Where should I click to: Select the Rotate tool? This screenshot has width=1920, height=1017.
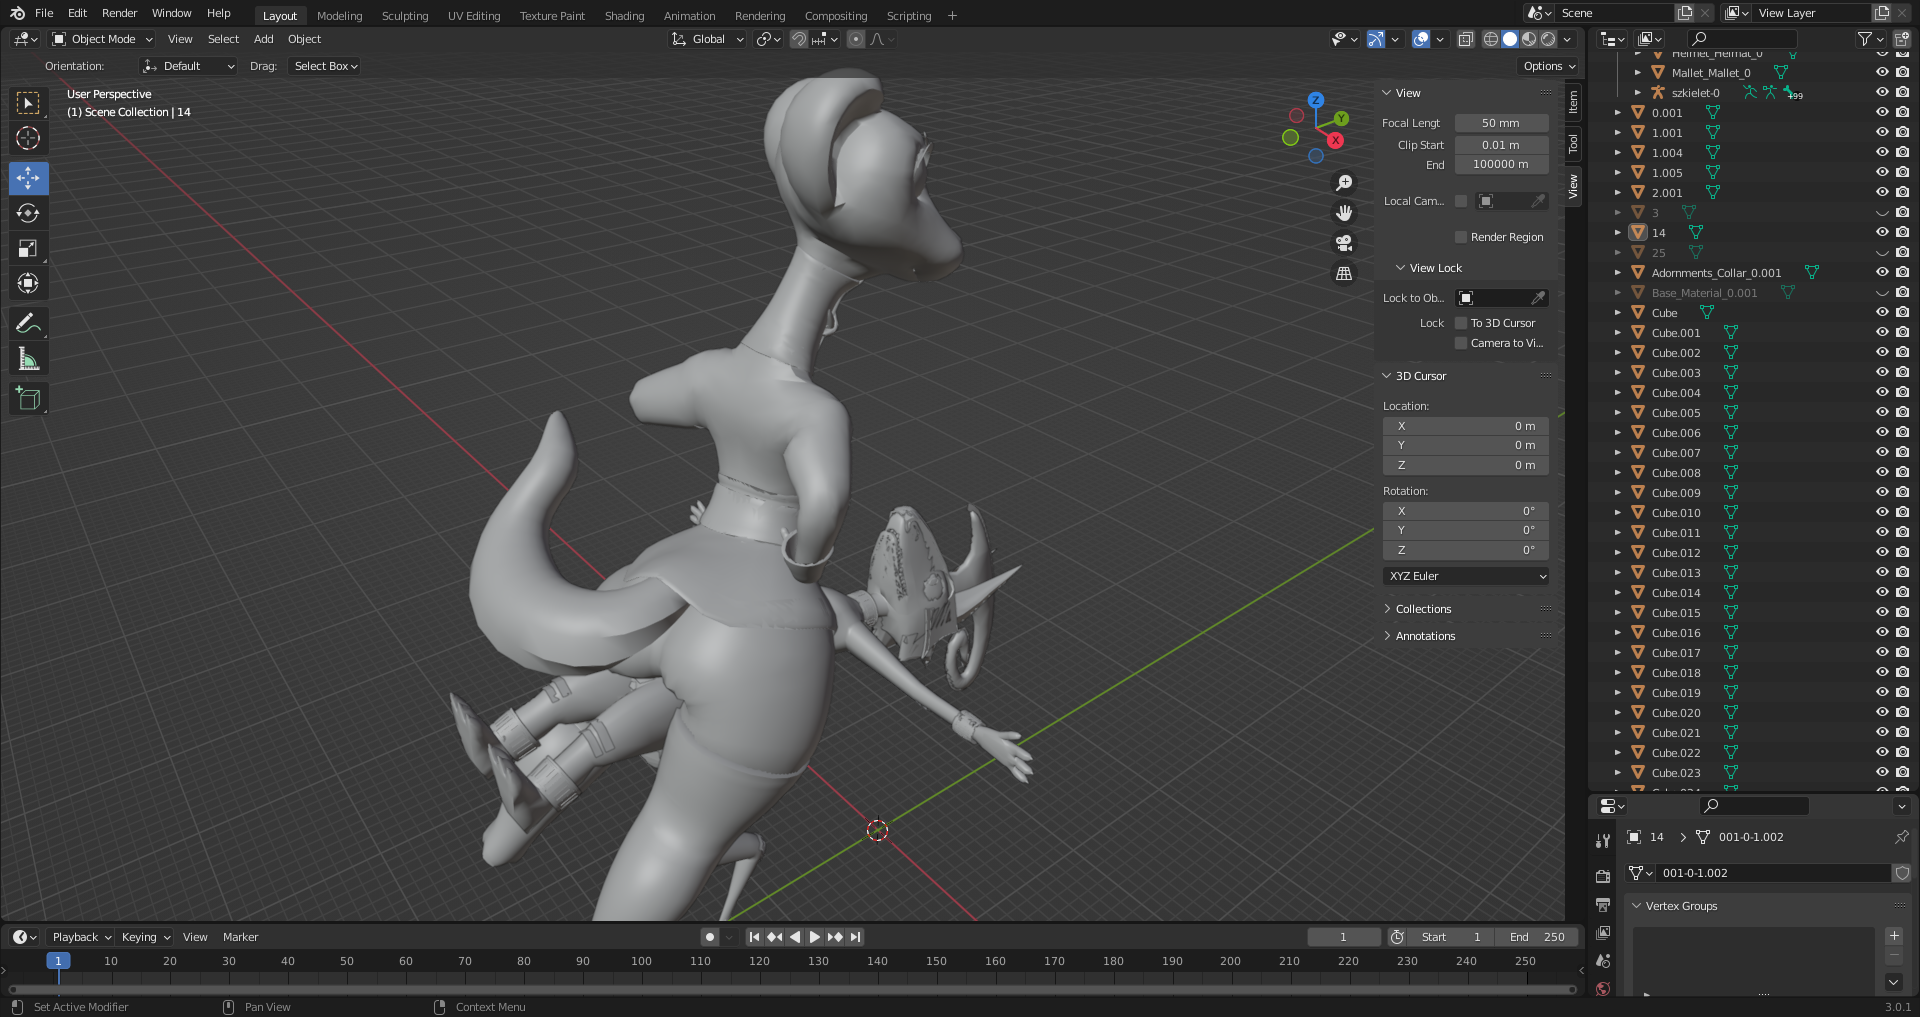[28, 213]
